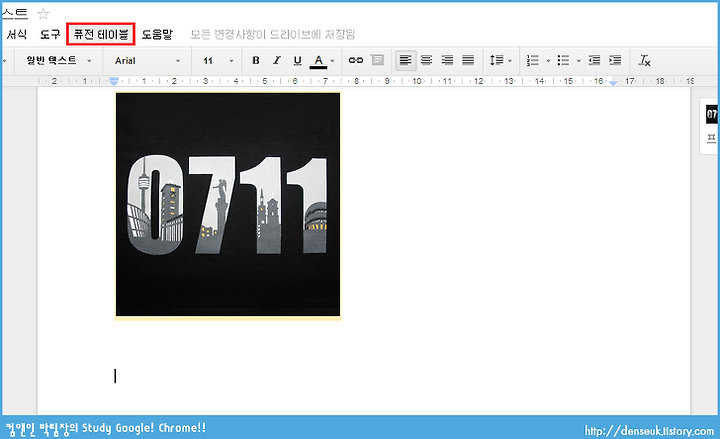Expand numbered list options arrow
Screen dimensions: 720x439
coord(548,61)
